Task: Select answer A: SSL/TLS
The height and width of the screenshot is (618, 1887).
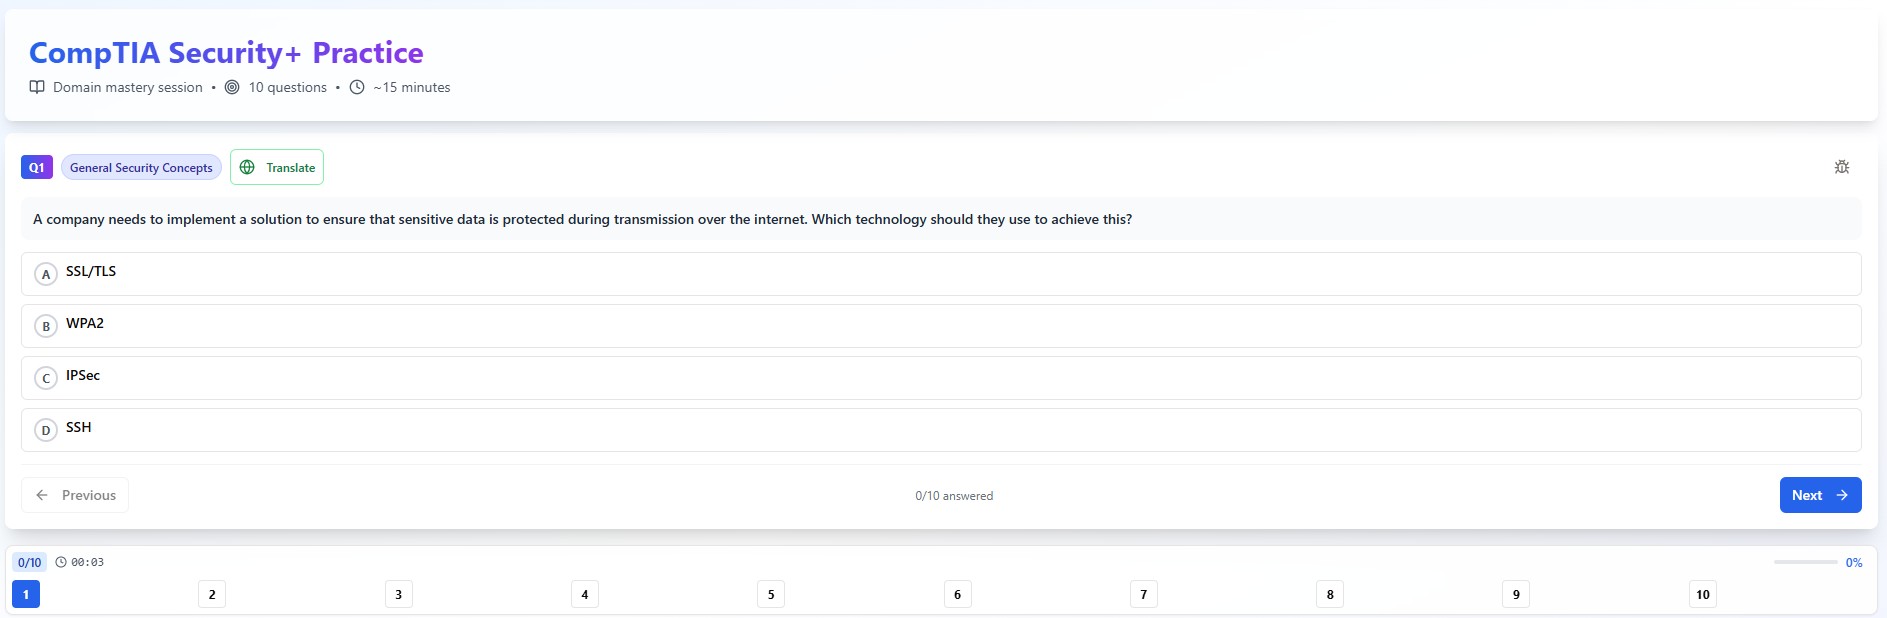Action: 940,274
